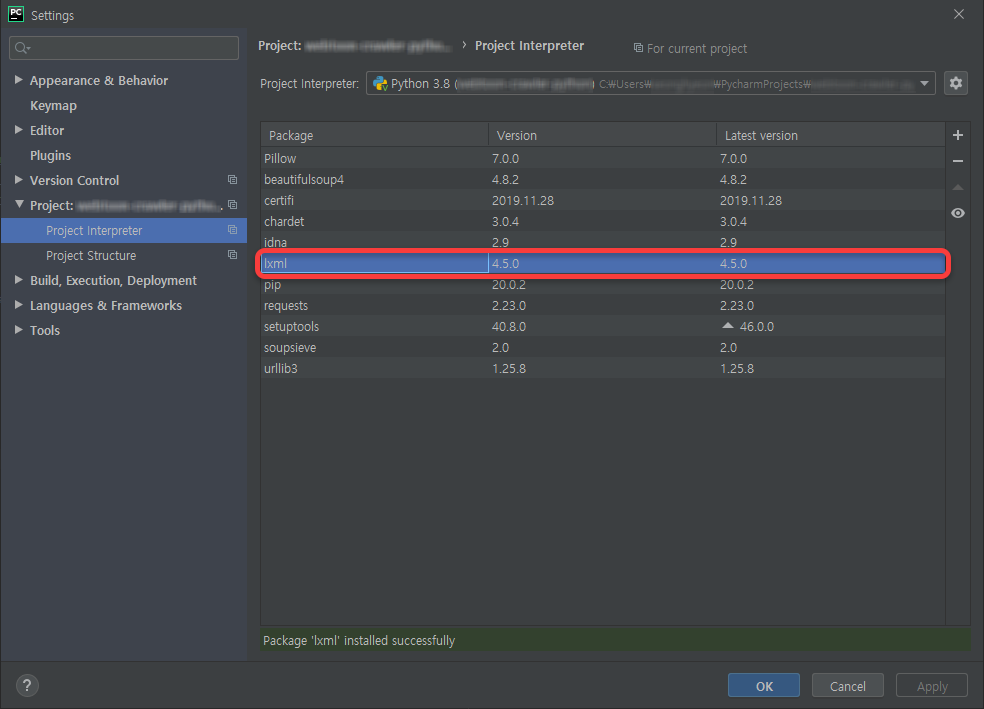Toggle the show early releases eye icon

958,213
